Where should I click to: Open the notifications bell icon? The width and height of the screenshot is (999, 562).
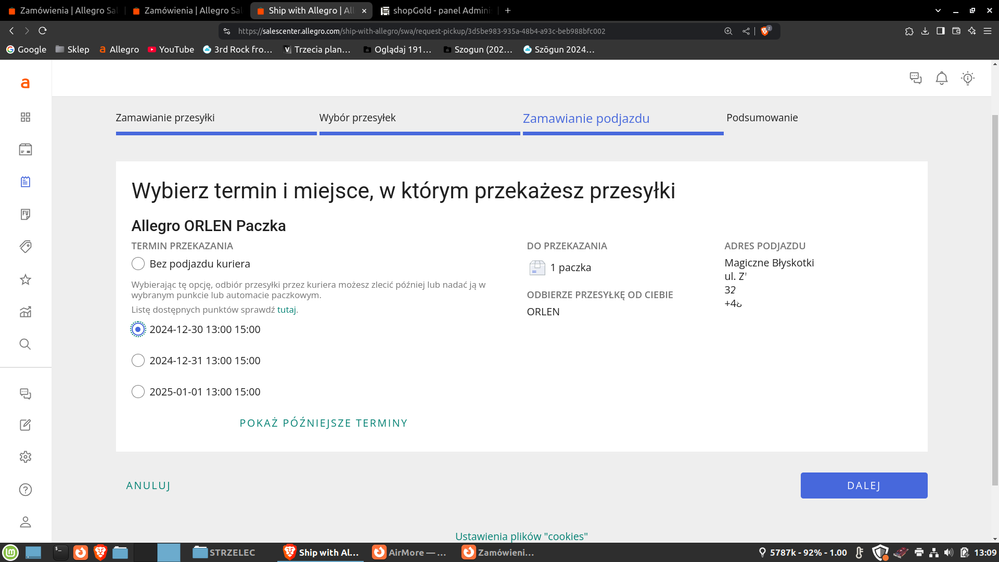942,78
